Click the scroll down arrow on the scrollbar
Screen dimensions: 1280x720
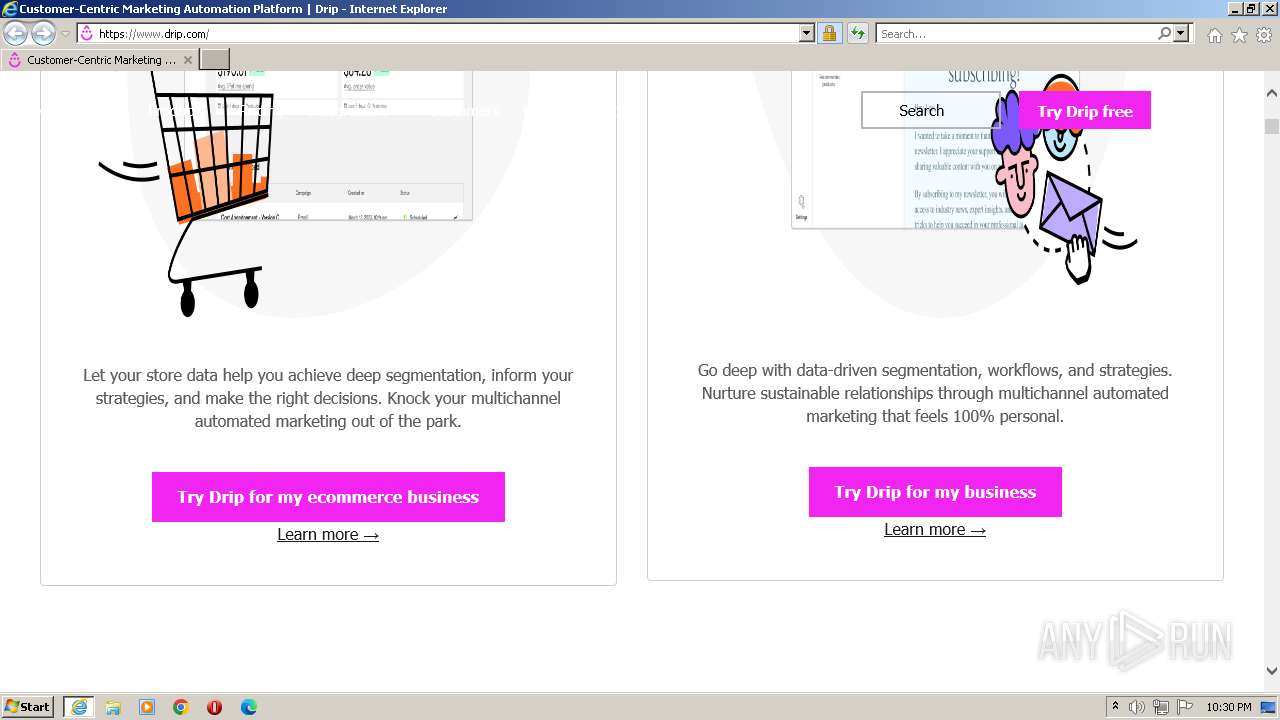pyautogui.click(x=1272, y=671)
